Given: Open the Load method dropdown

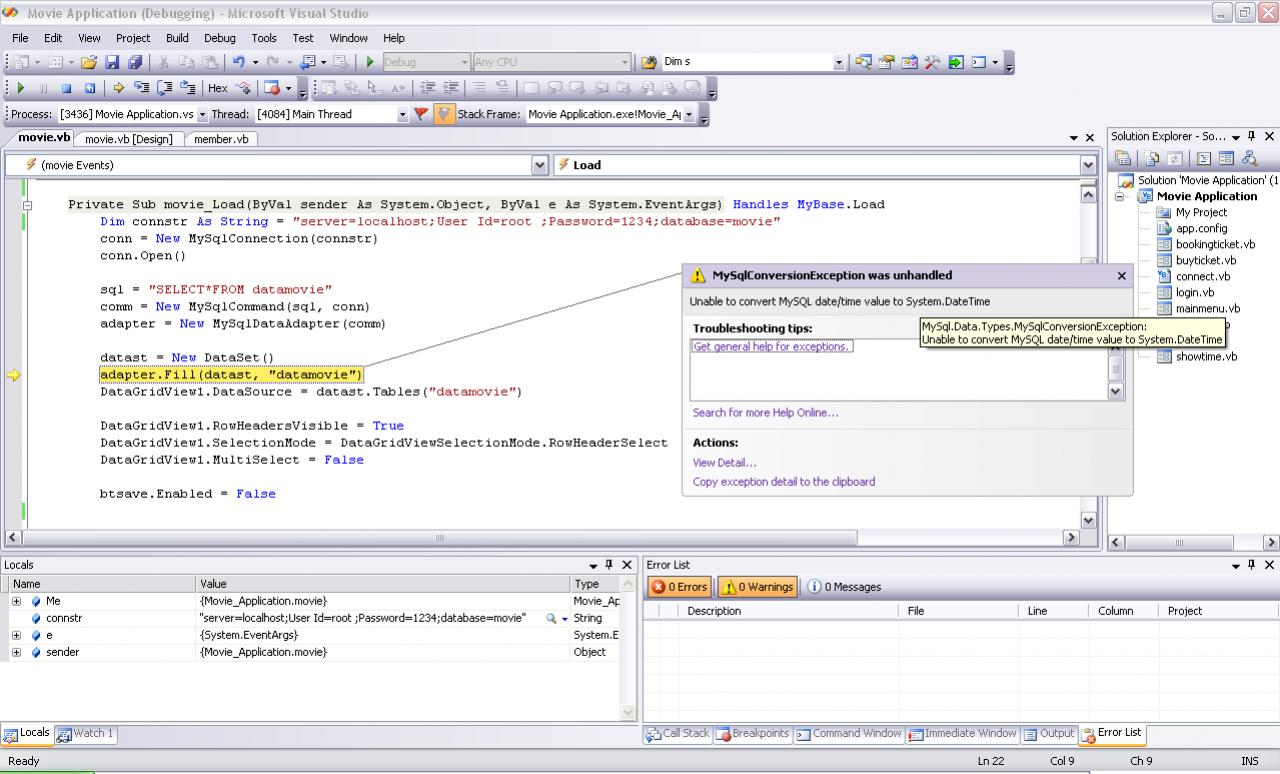Looking at the screenshot, I should point(1088,165).
